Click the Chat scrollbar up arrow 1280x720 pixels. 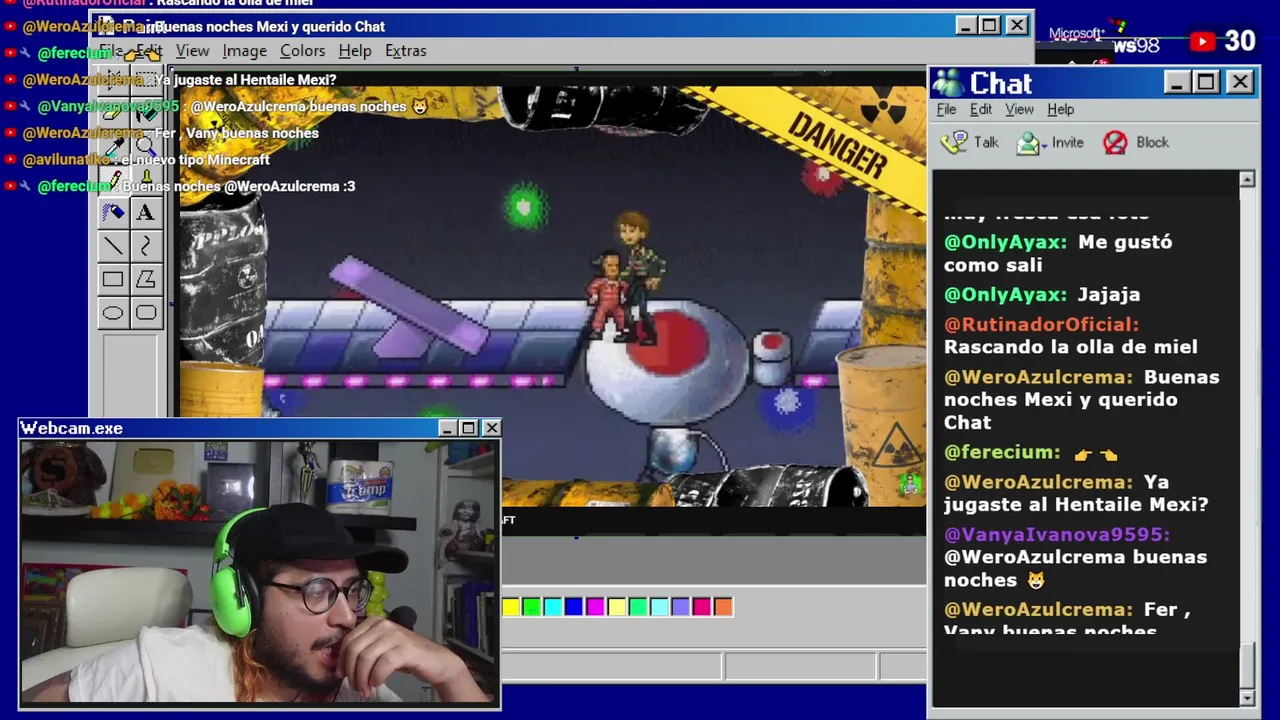point(1247,179)
